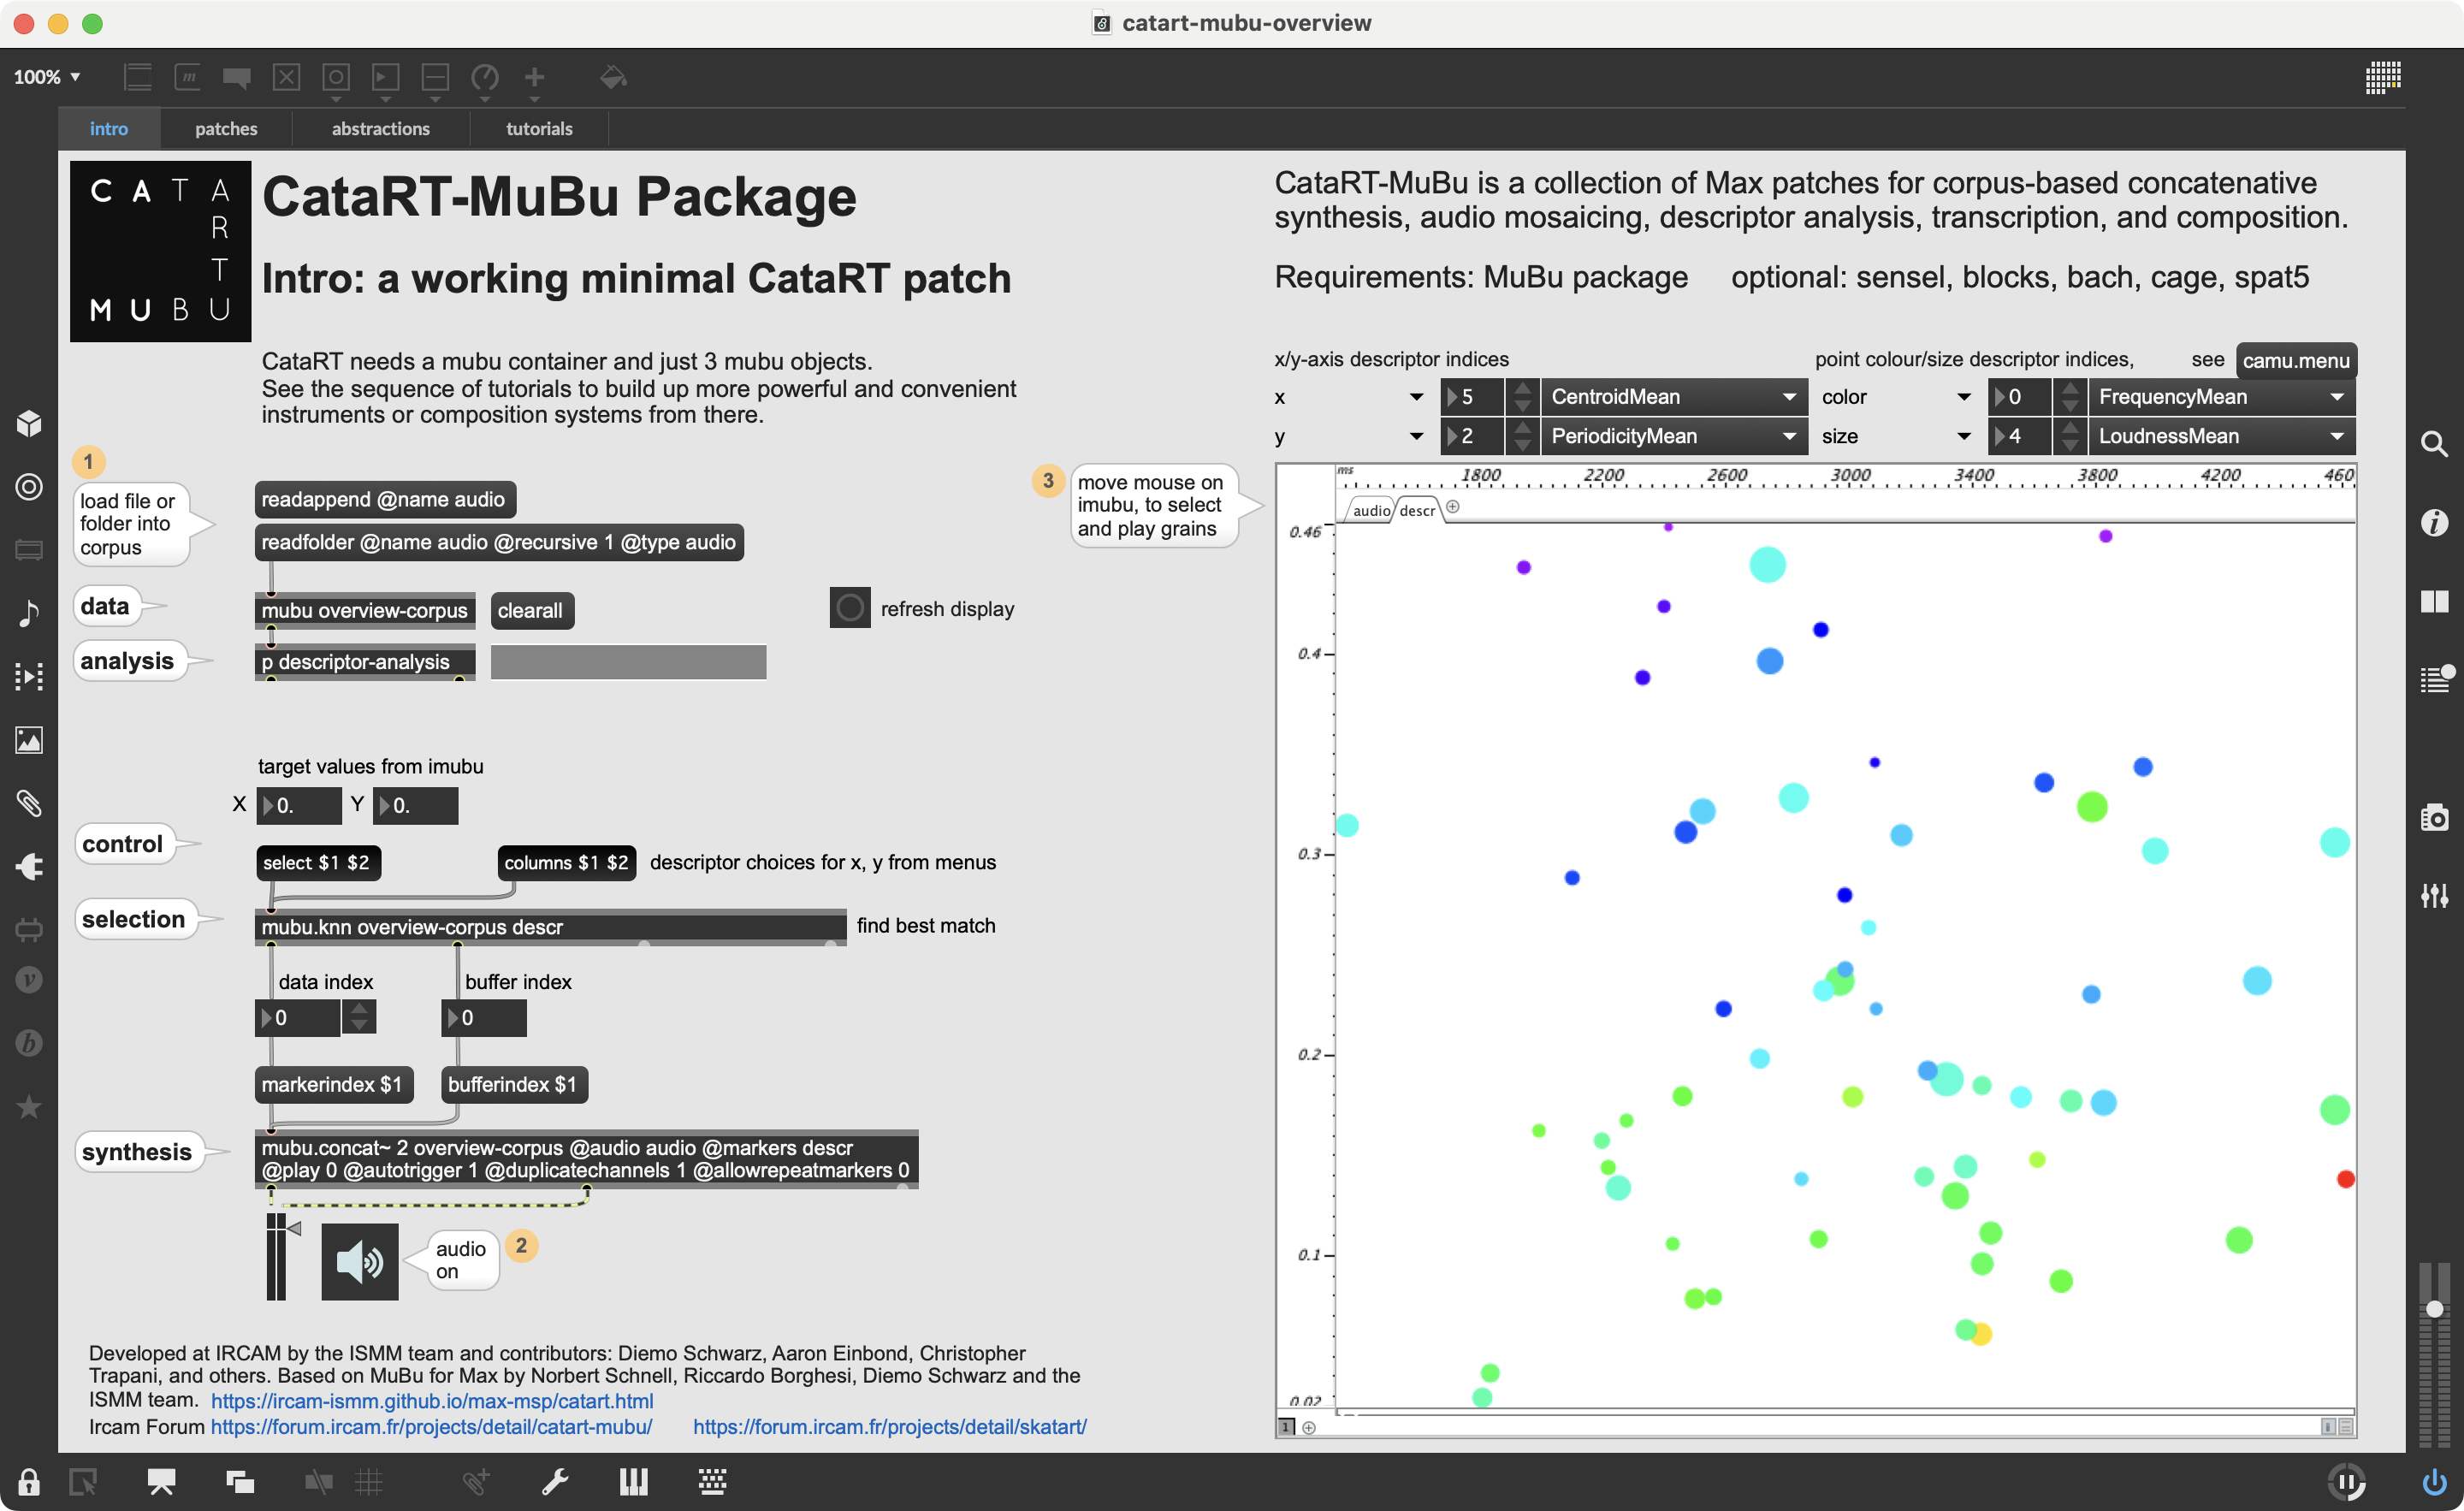Viewport: 2464px width, 1511px height.
Task: Open the color selector dropdown
Action: (1896, 397)
